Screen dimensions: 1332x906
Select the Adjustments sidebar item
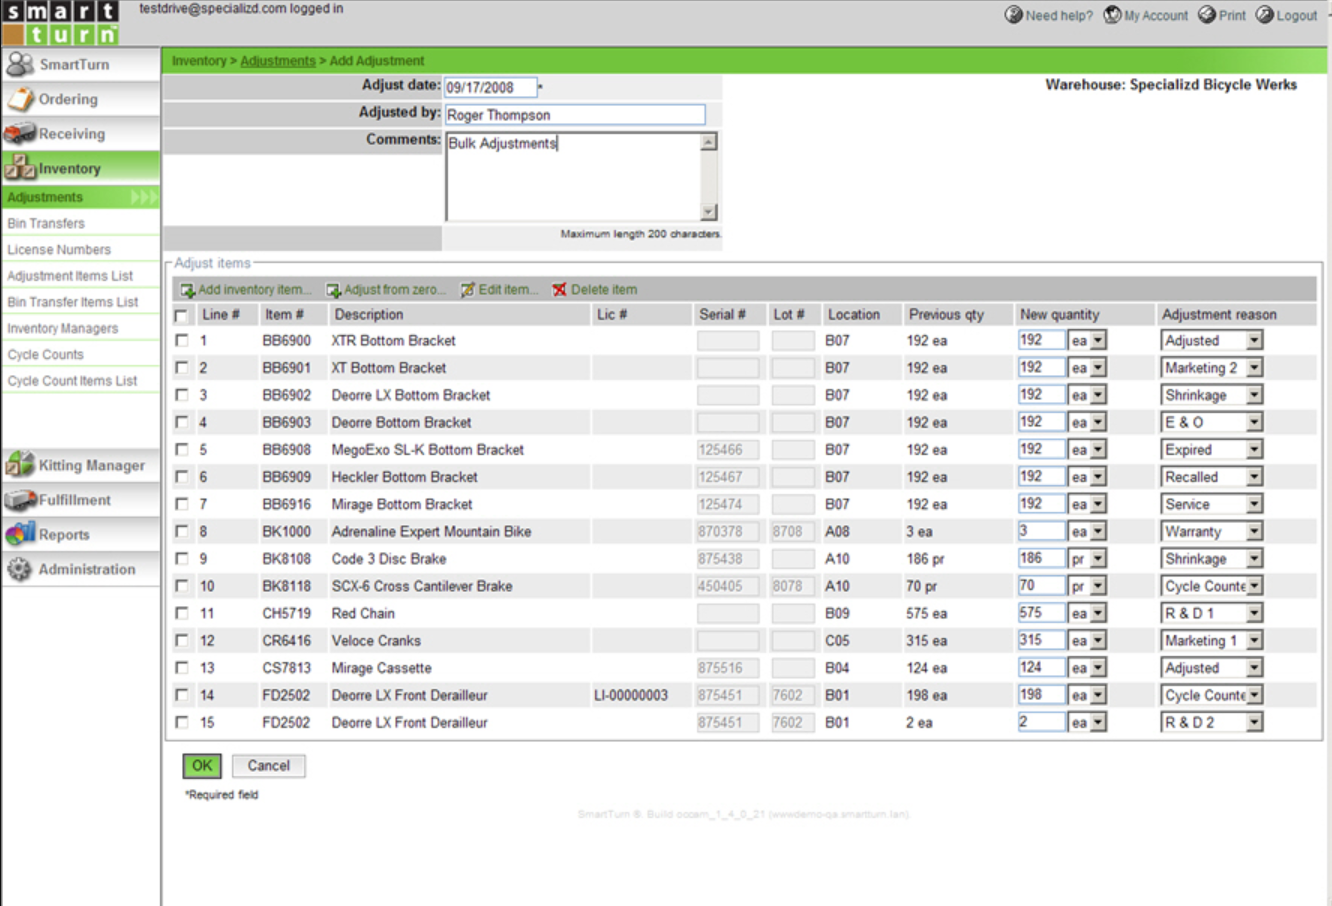point(80,197)
